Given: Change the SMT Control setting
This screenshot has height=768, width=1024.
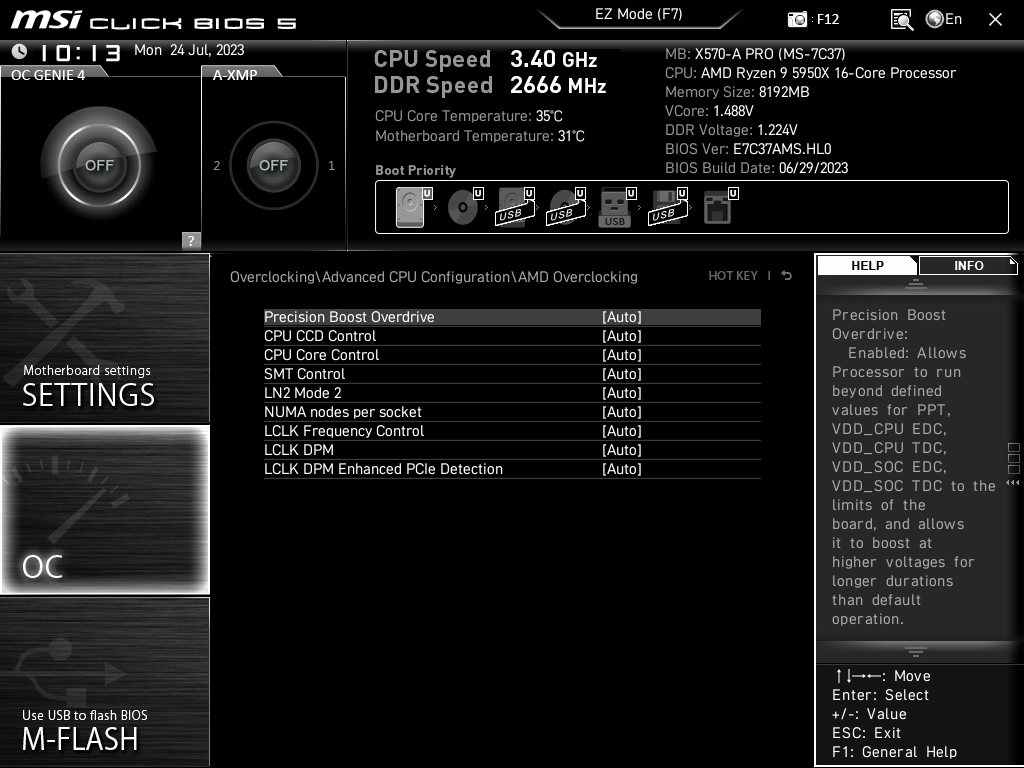Looking at the screenshot, I should pyautogui.click(x=622, y=374).
